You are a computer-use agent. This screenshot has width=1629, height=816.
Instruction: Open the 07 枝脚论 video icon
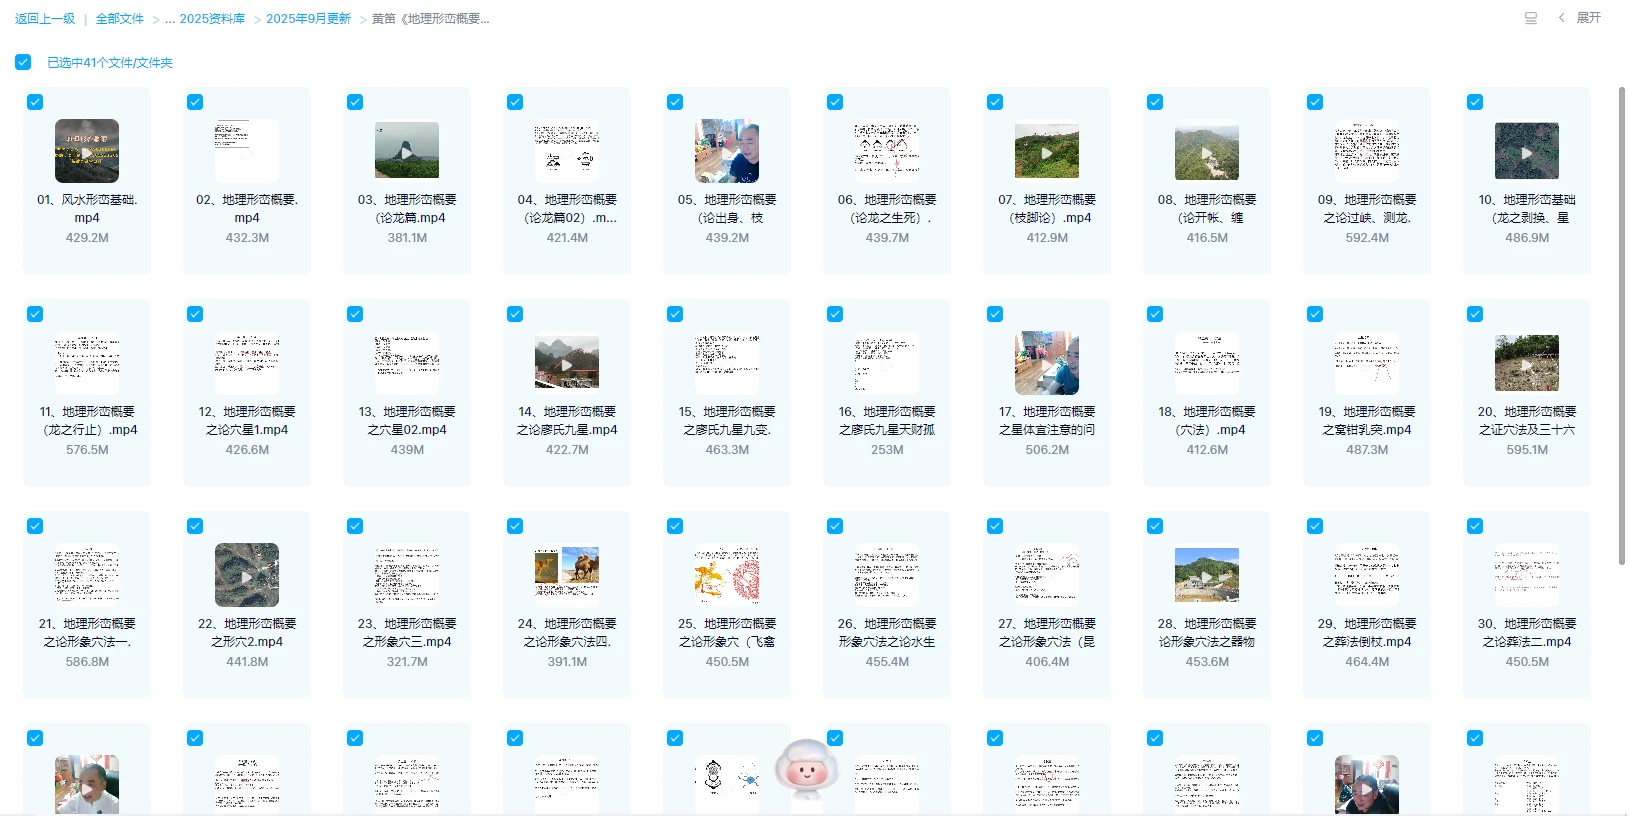(x=1047, y=151)
